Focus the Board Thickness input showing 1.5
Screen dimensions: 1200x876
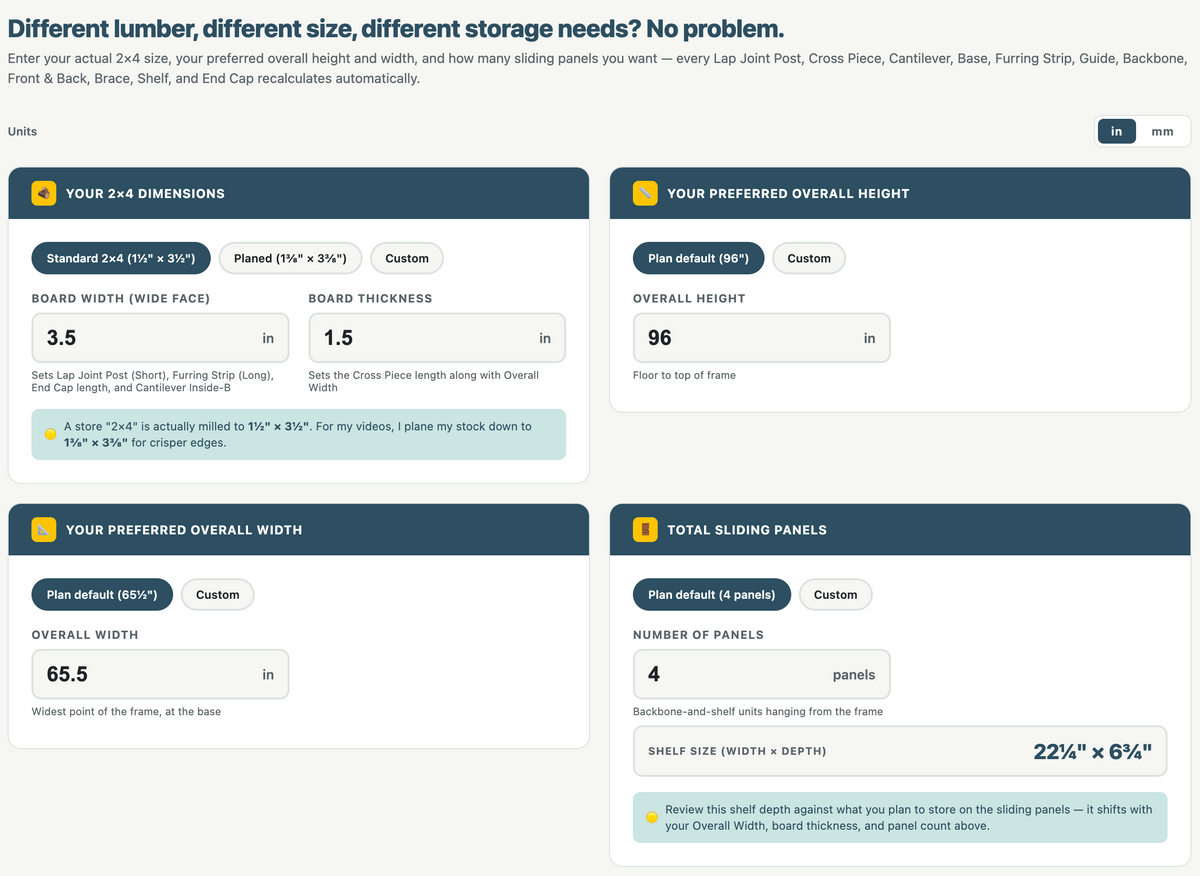tap(437, 338)
